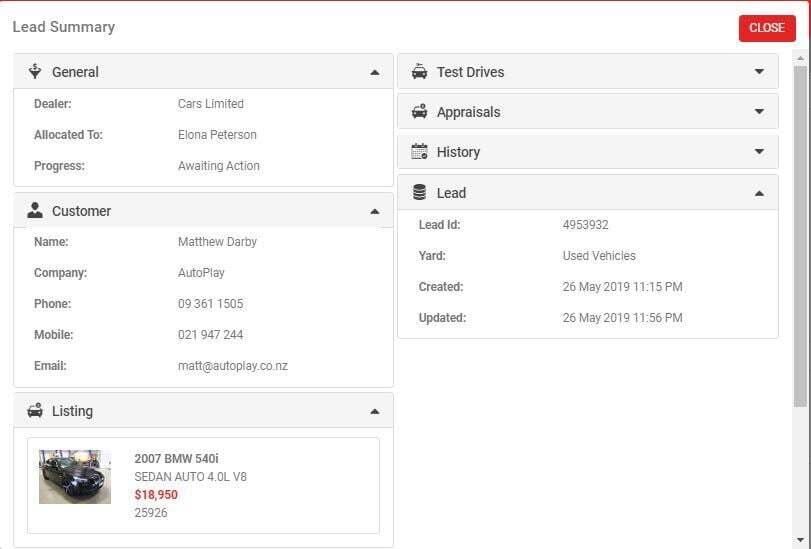Select the dealer value Cars Limited

point(211,103)
